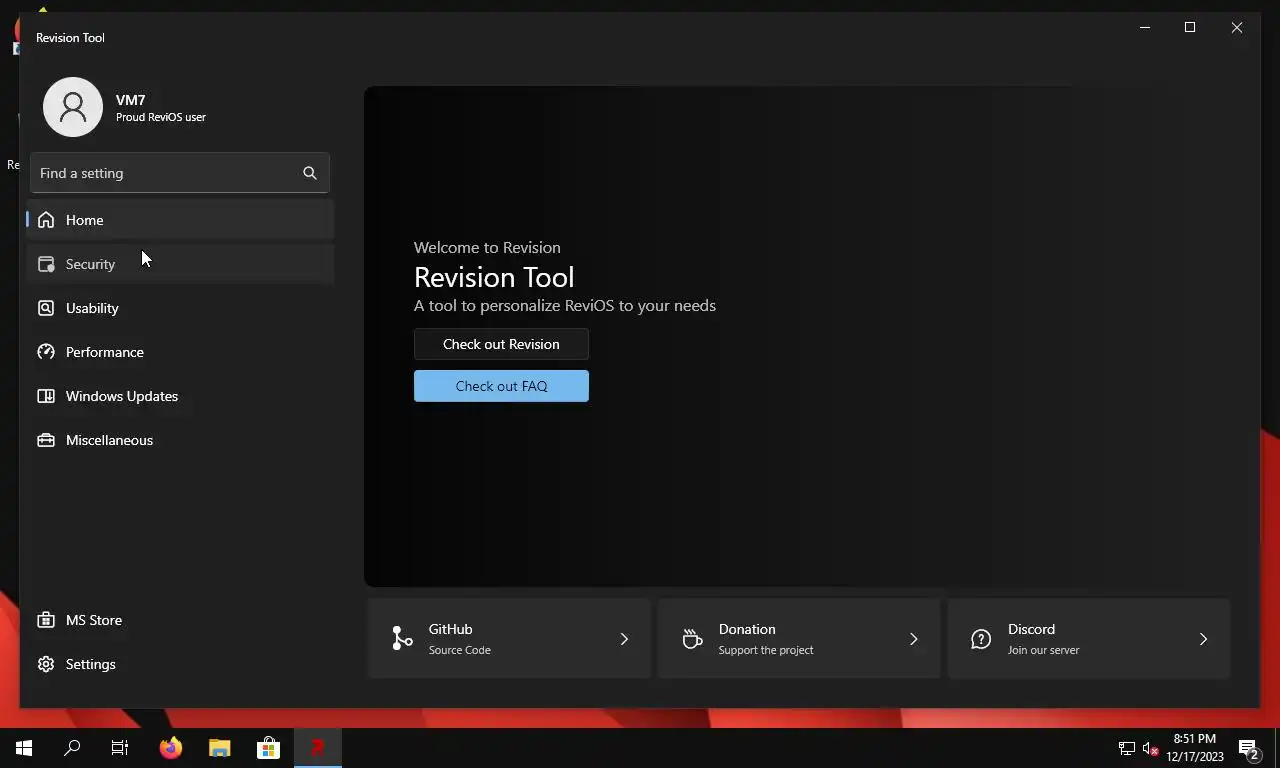Maximize the Revision Tool window
1280x768 pixels.
(x=1190, y=28)
